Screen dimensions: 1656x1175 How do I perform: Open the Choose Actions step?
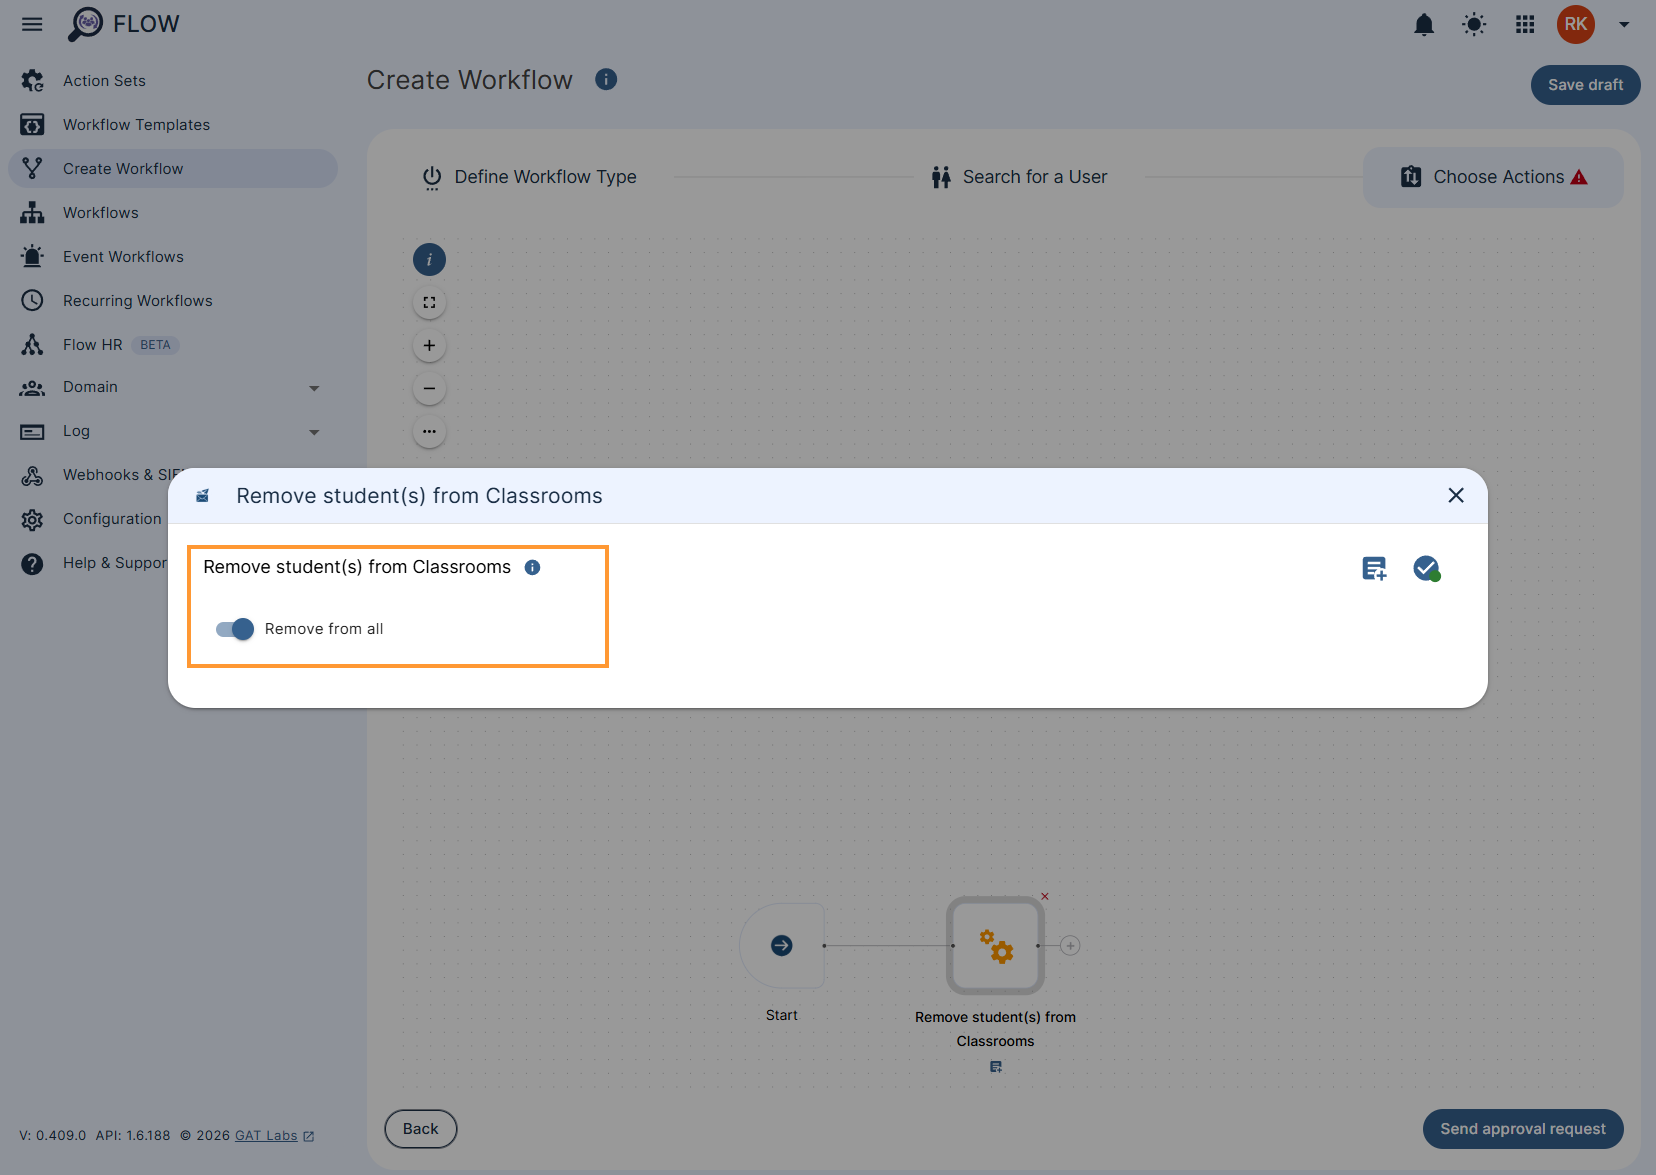point(1492,176)
